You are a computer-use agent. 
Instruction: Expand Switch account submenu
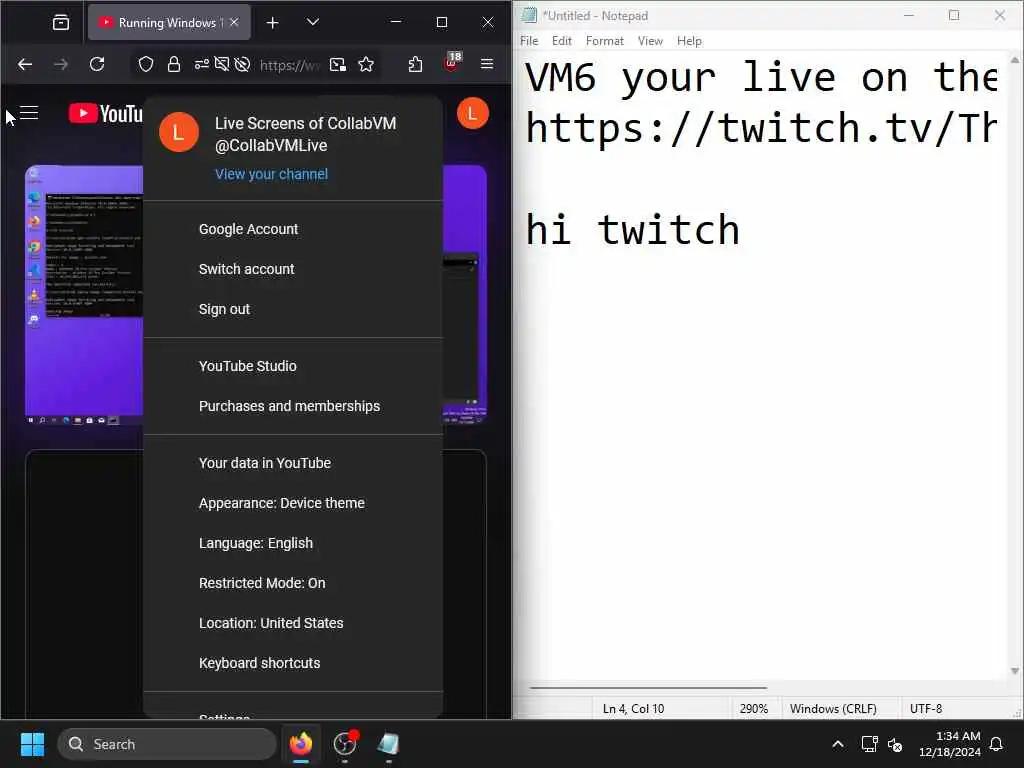293,269
